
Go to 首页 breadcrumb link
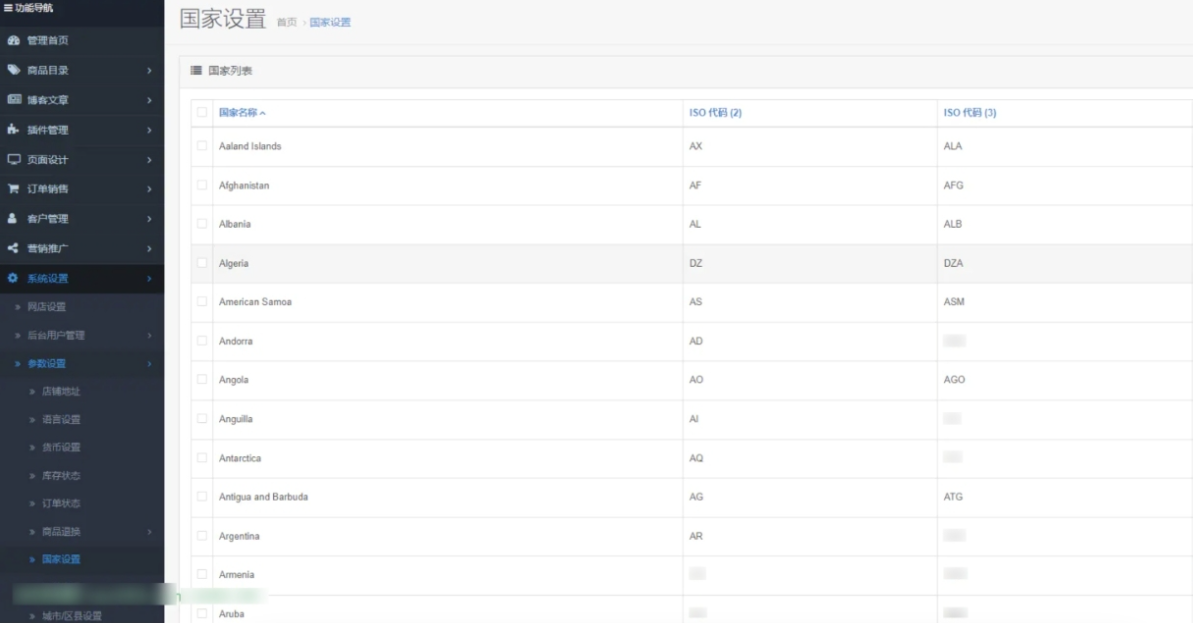click(x=287, y=22)
